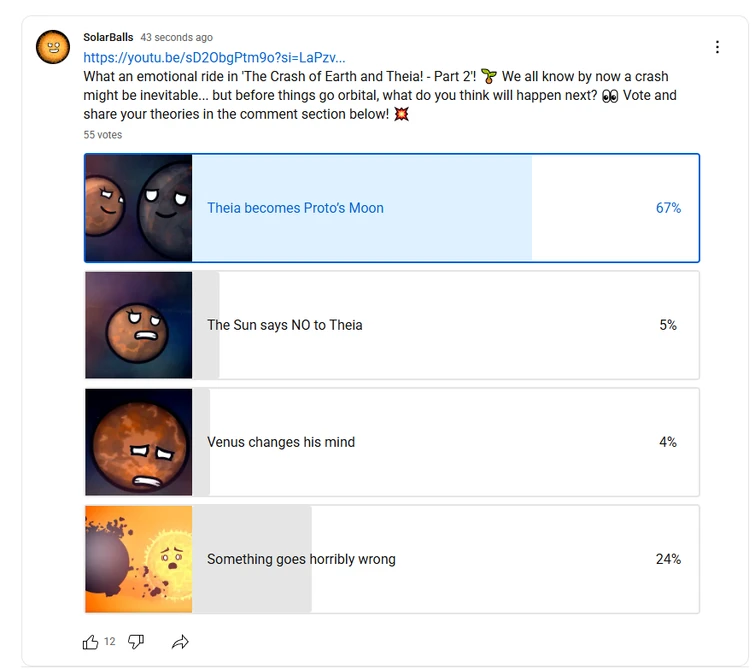Click the worried planet thumbnail for Sun option
Image resolution: width=755 pixels, height=669 pixels.
(139, 325)
